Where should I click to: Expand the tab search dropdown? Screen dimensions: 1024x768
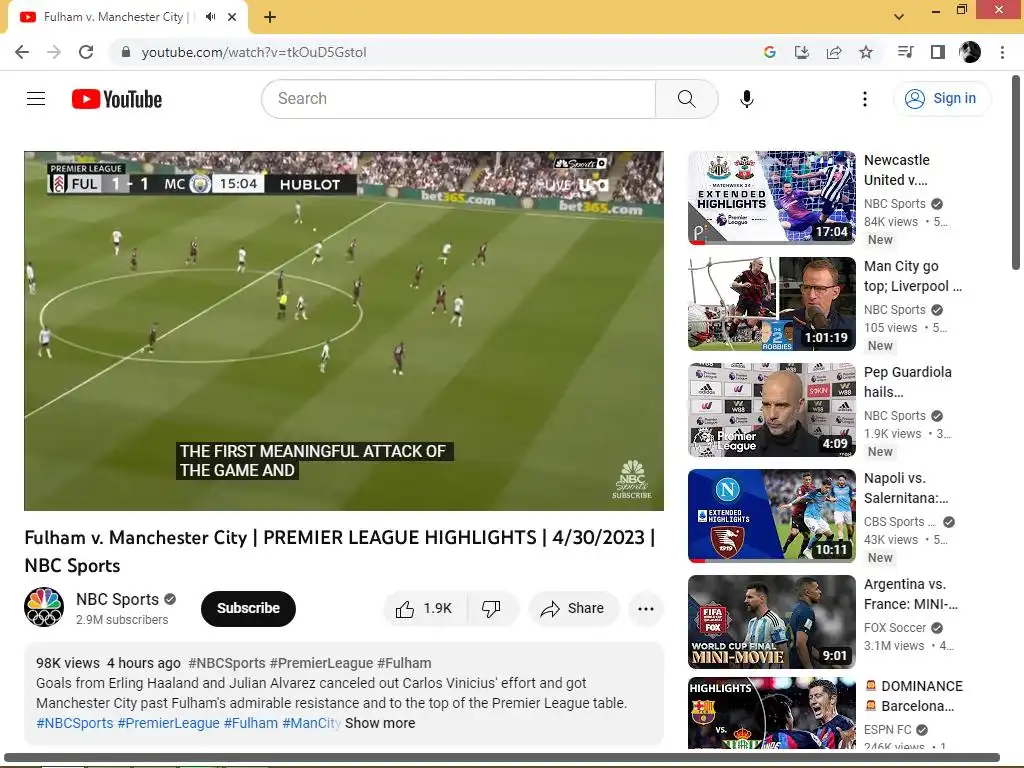click(899, 17)
